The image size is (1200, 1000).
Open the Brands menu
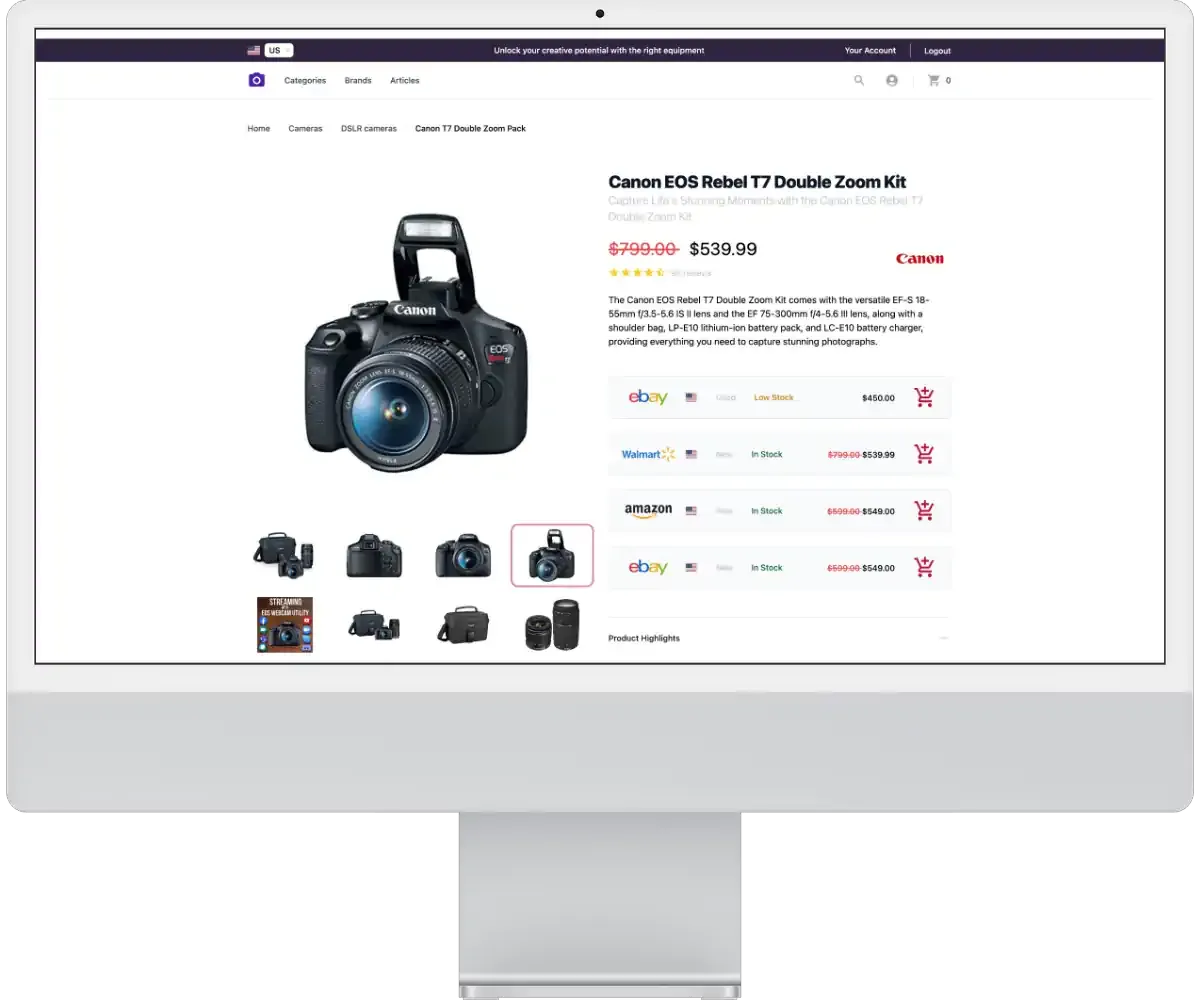(358, 80)
